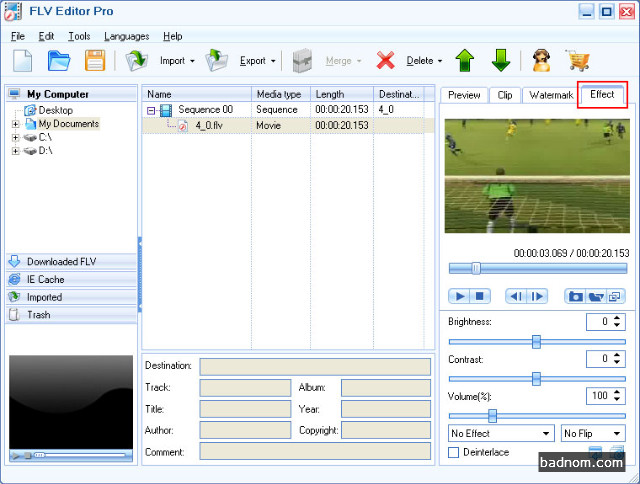Open the Tools menu
Viewport: 640px width, 484px height.
[x=79, y=36]
